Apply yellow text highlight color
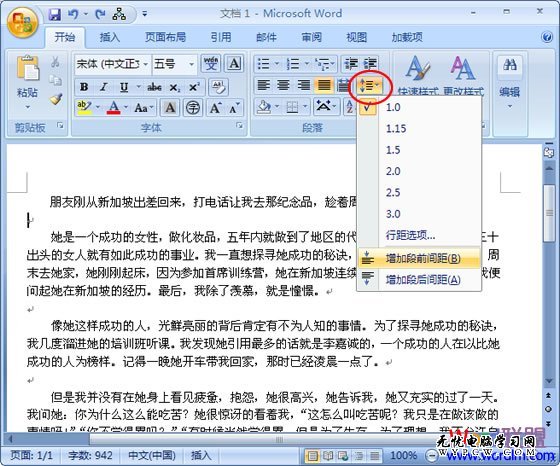Image resolution: width=560 pixels, height=466 pixels. (x=84, y=107)
